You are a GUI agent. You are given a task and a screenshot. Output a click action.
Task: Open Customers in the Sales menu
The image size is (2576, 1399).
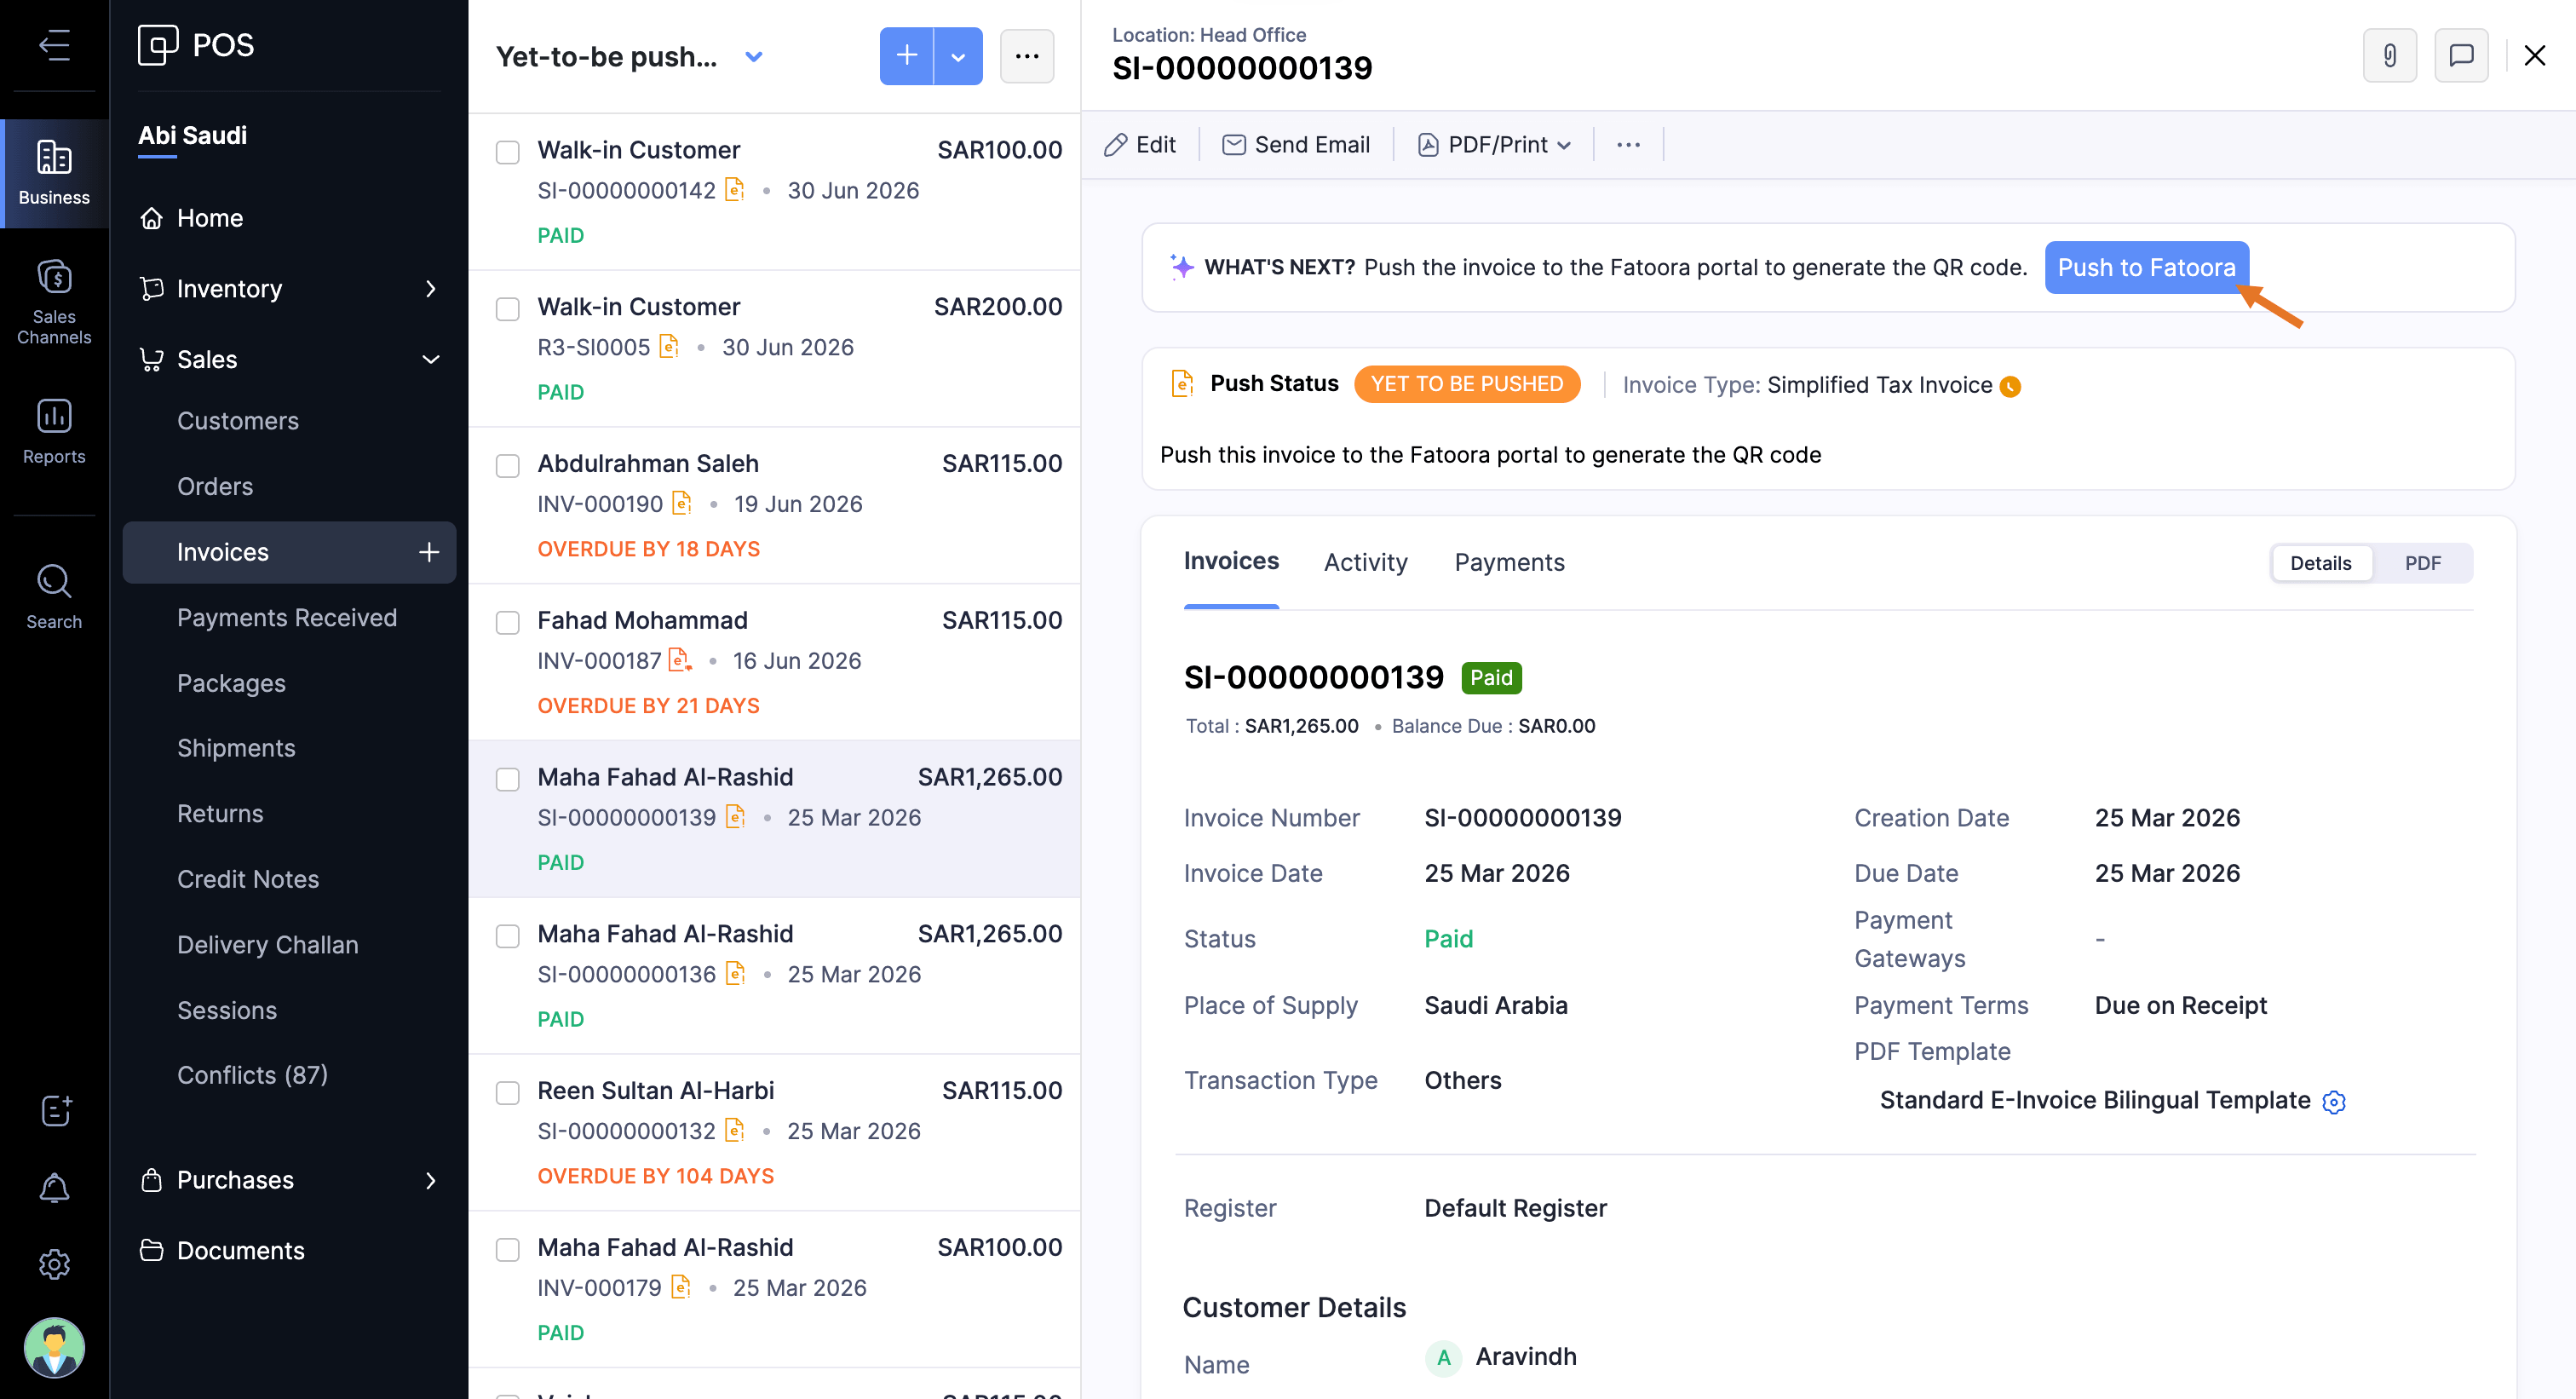click(238, 421)
